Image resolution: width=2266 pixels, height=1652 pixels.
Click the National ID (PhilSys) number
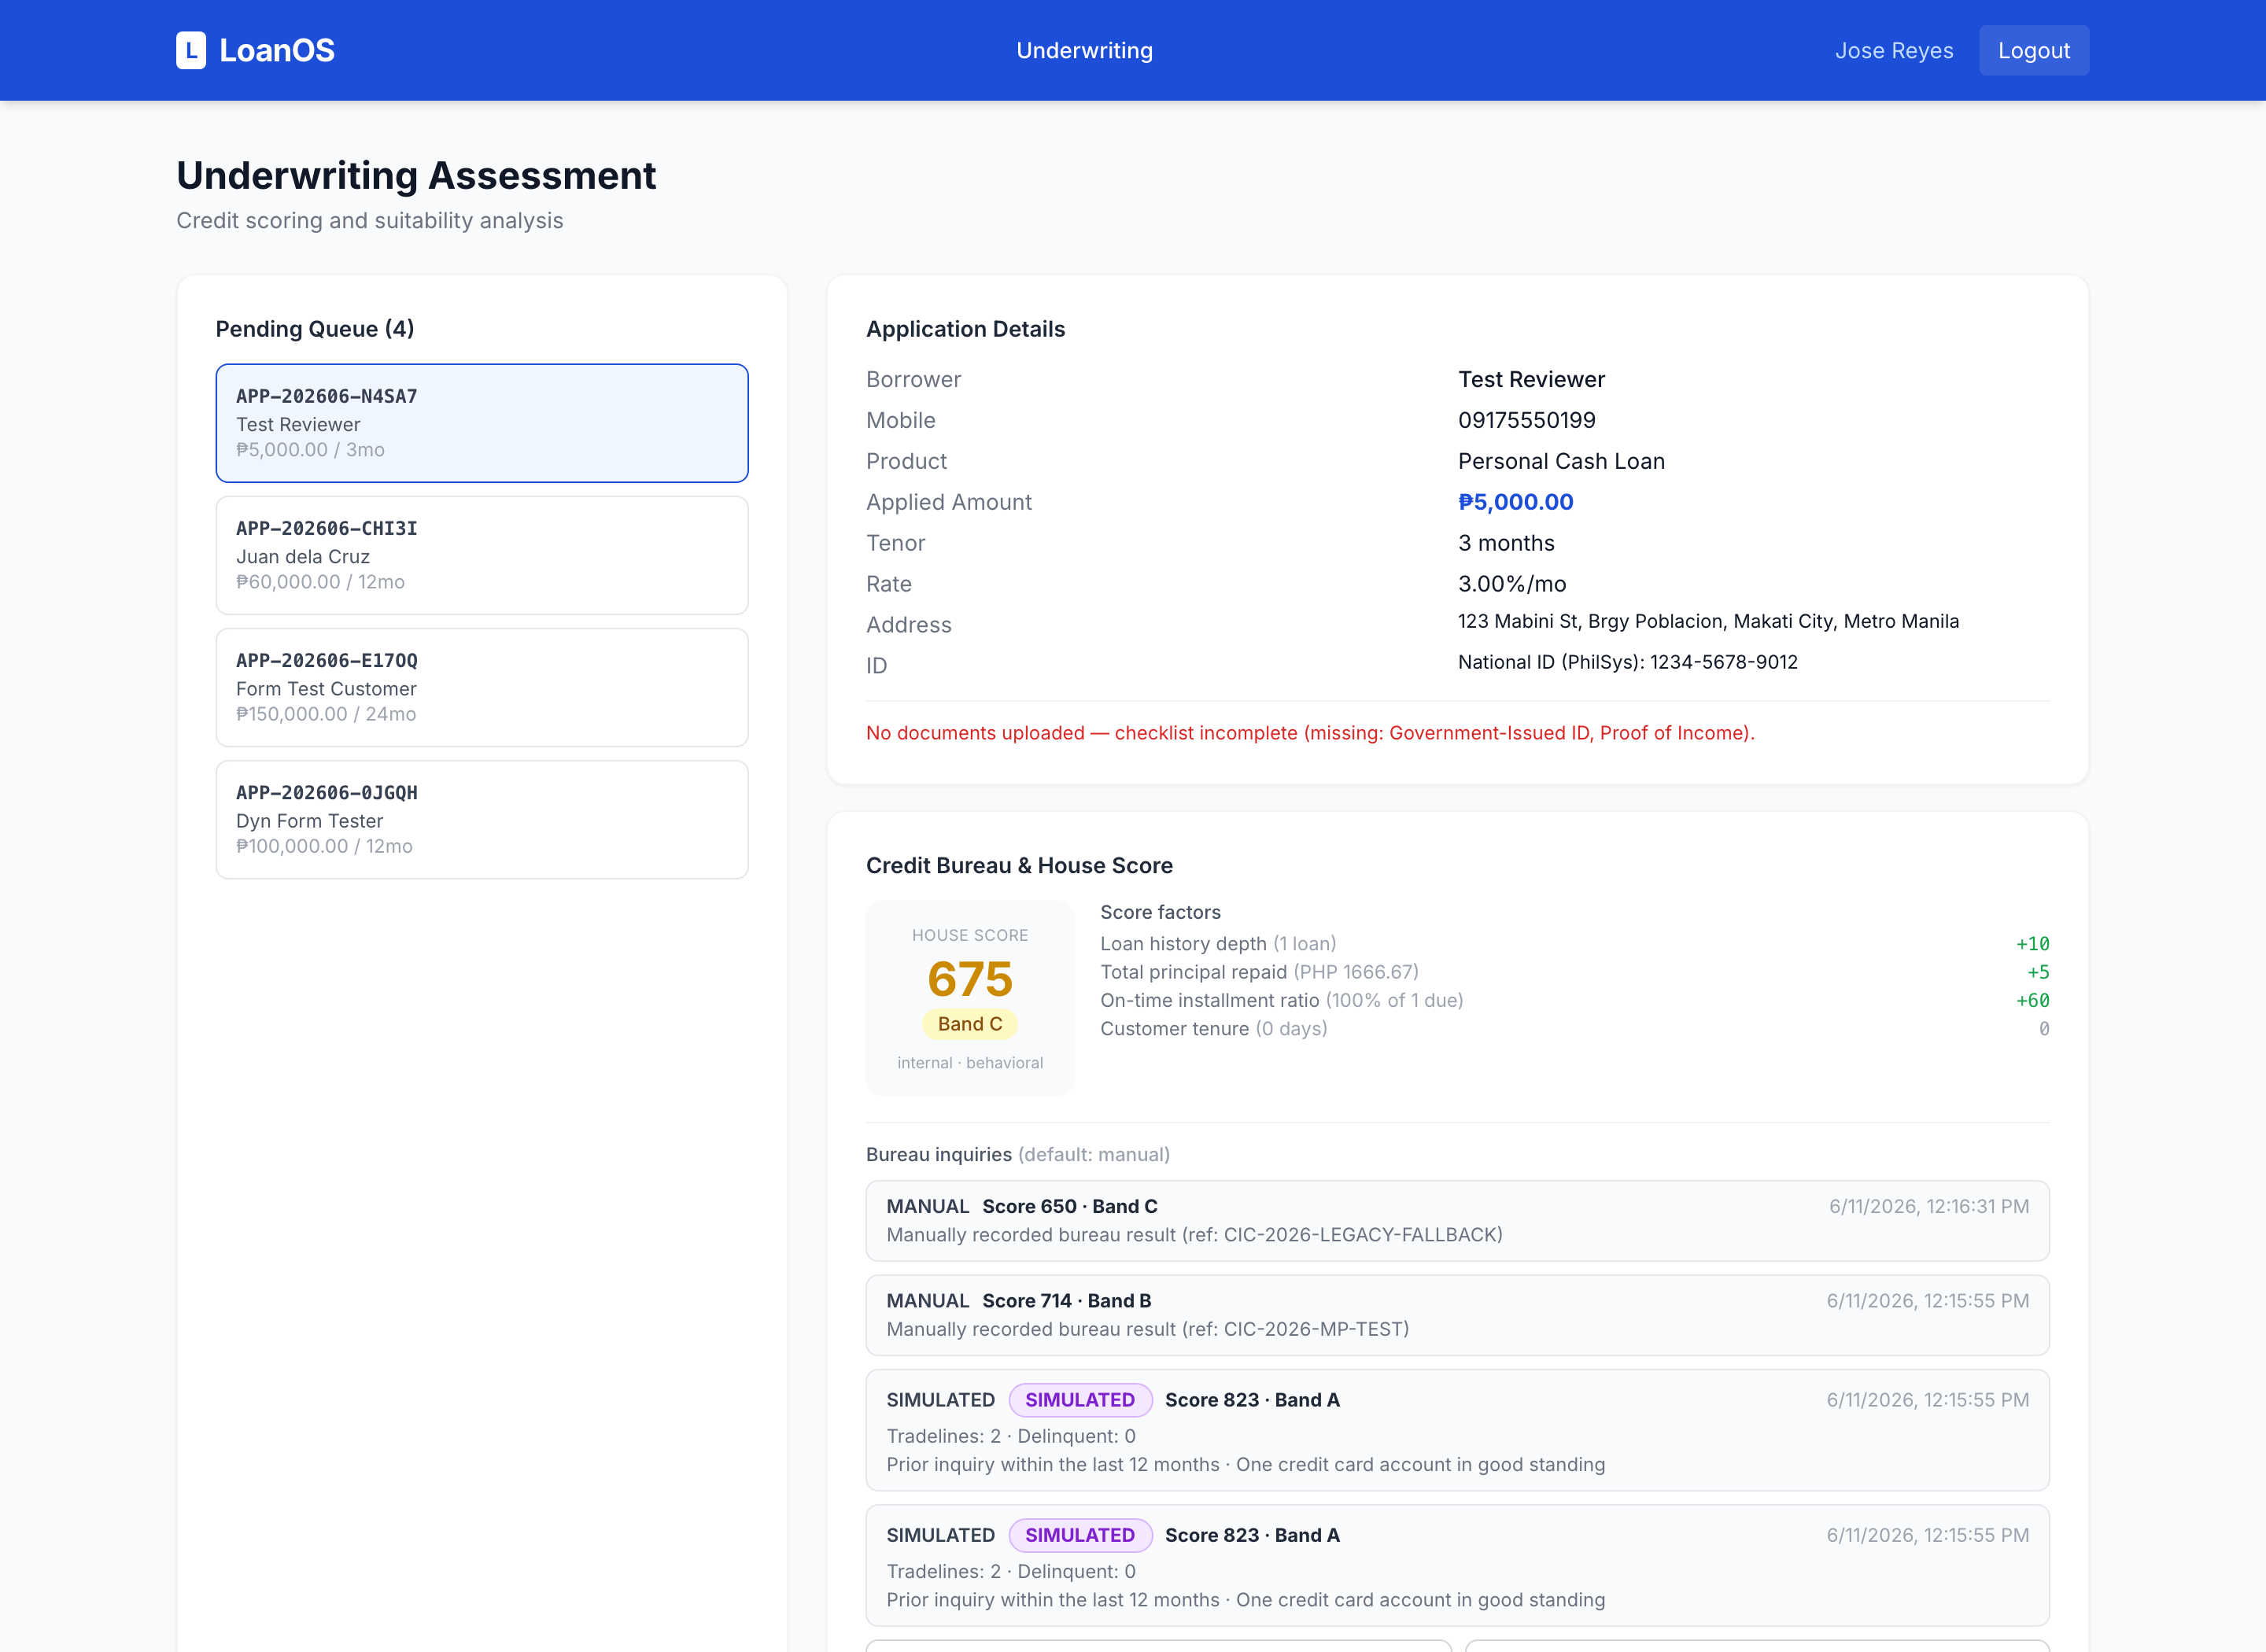pyautogui.click(x=1627, y=662)
